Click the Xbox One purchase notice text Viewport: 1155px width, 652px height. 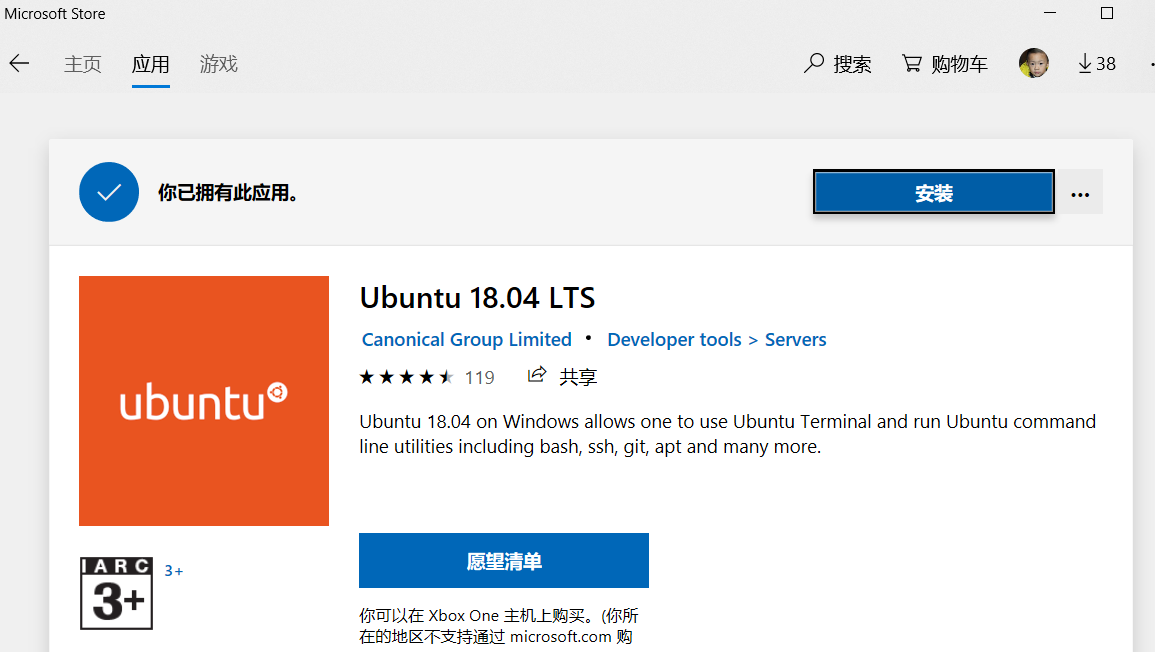[x=499, y=626]
